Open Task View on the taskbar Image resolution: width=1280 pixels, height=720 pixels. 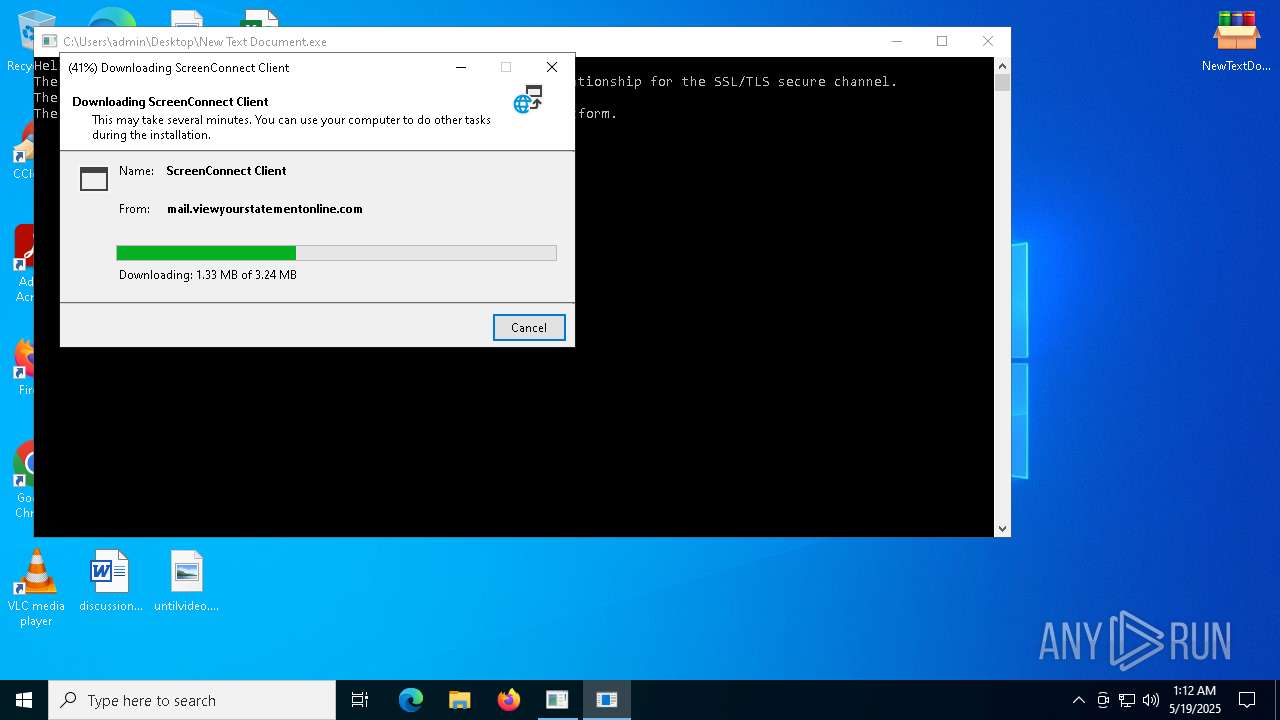(x=360, y=700)
